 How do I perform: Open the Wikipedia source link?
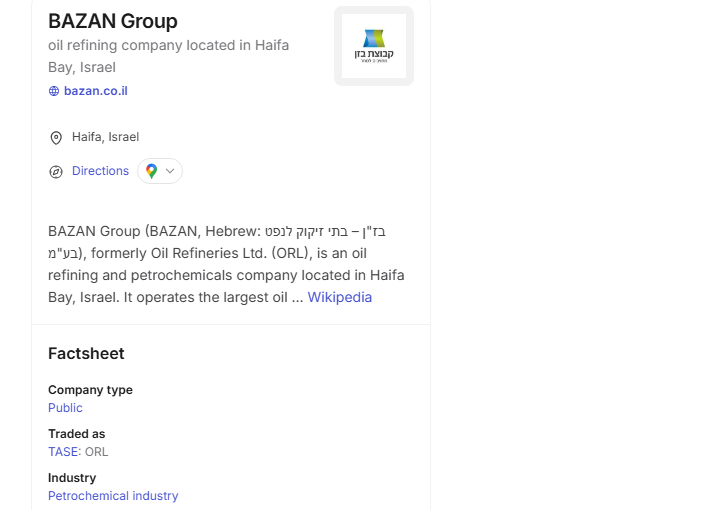[x=339, y=297]
